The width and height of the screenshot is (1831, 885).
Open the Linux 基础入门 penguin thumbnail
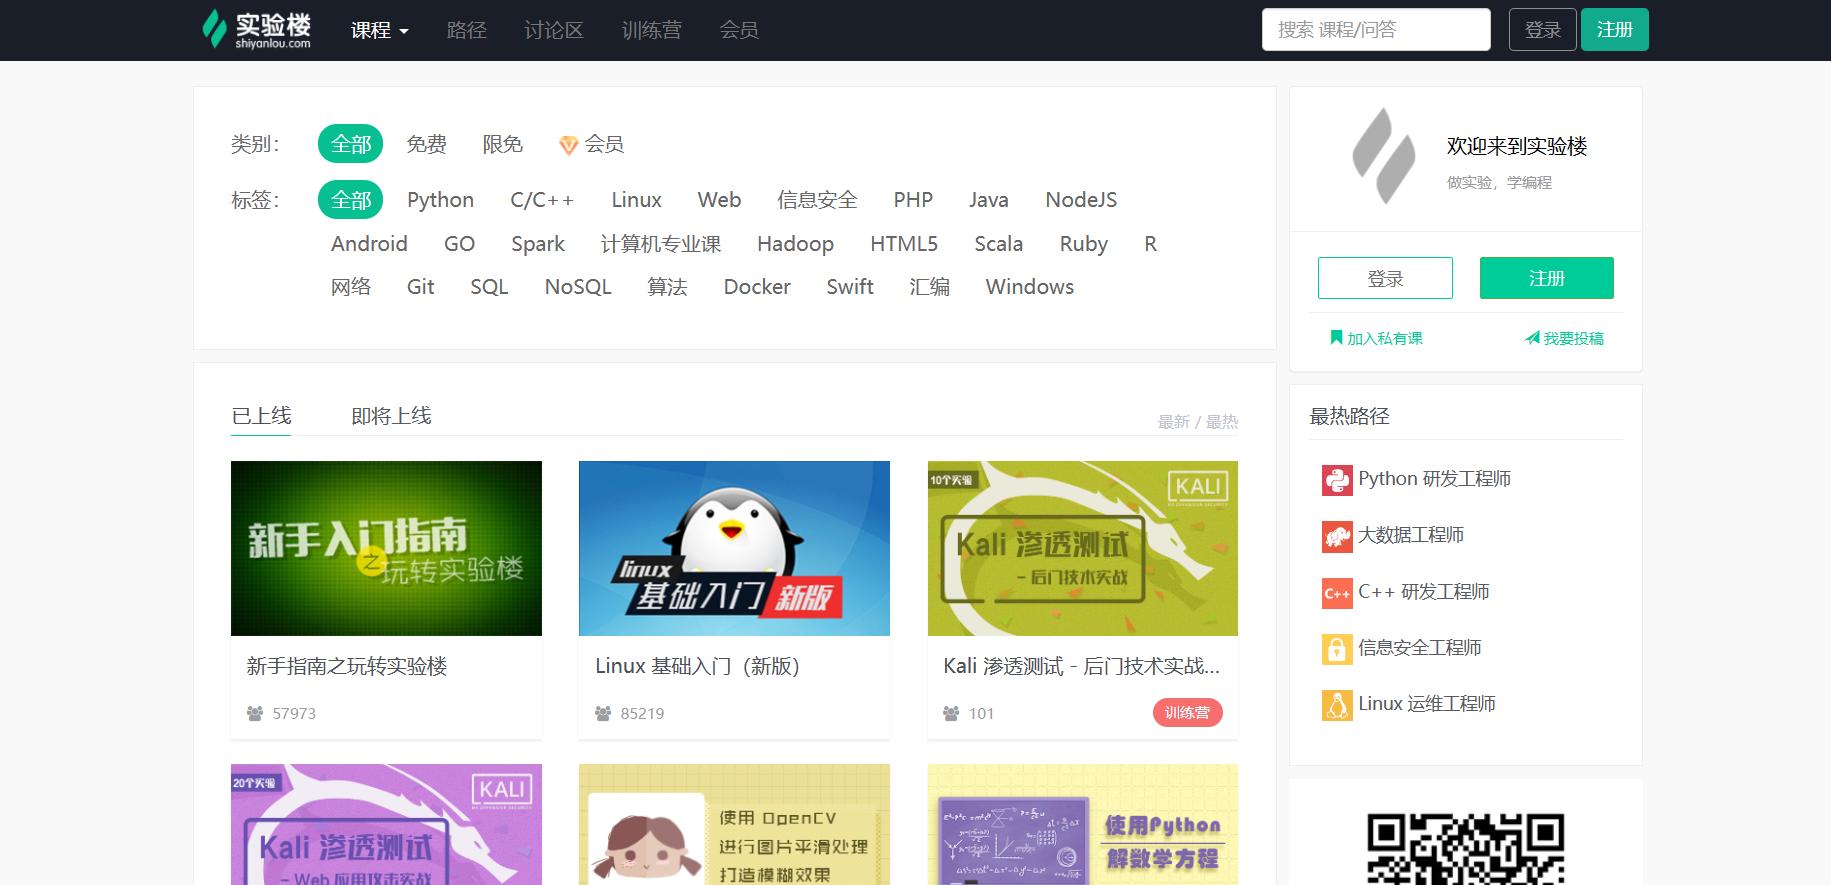734,548
